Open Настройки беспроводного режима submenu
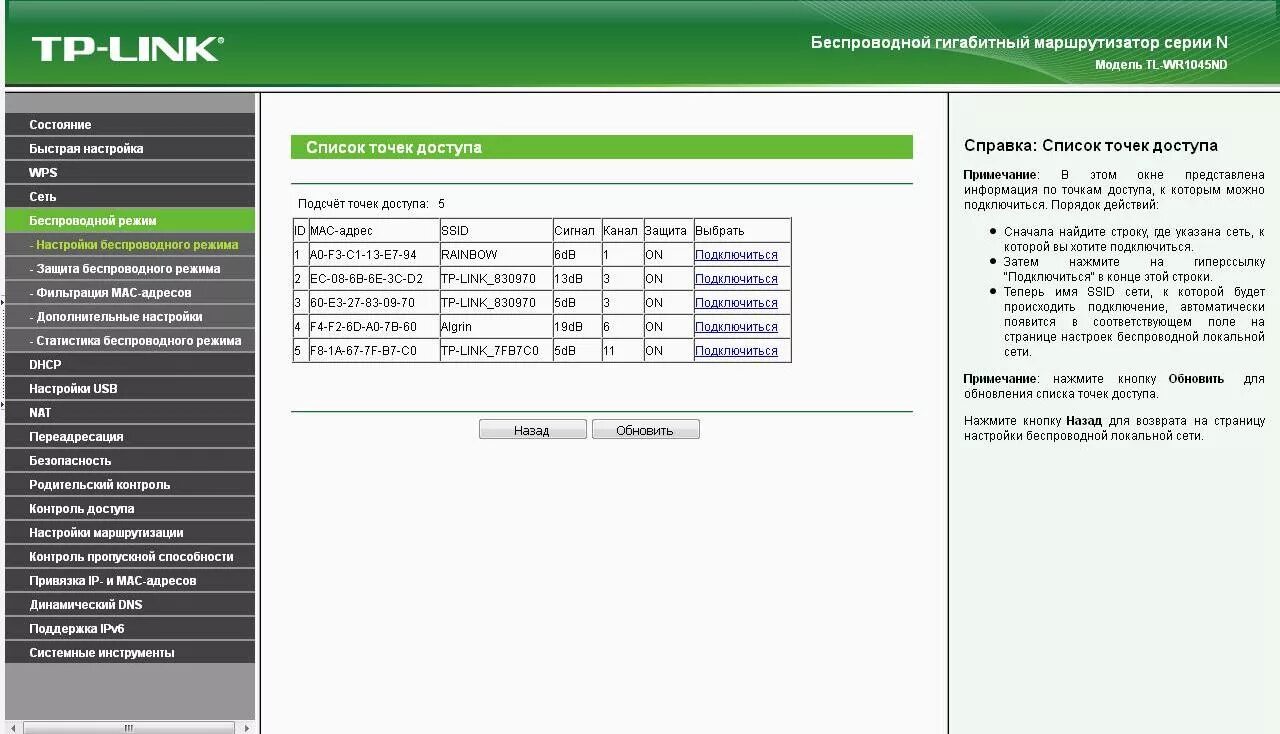Image resolution: width=1280 pixels, height=734 pixels. 130,244
